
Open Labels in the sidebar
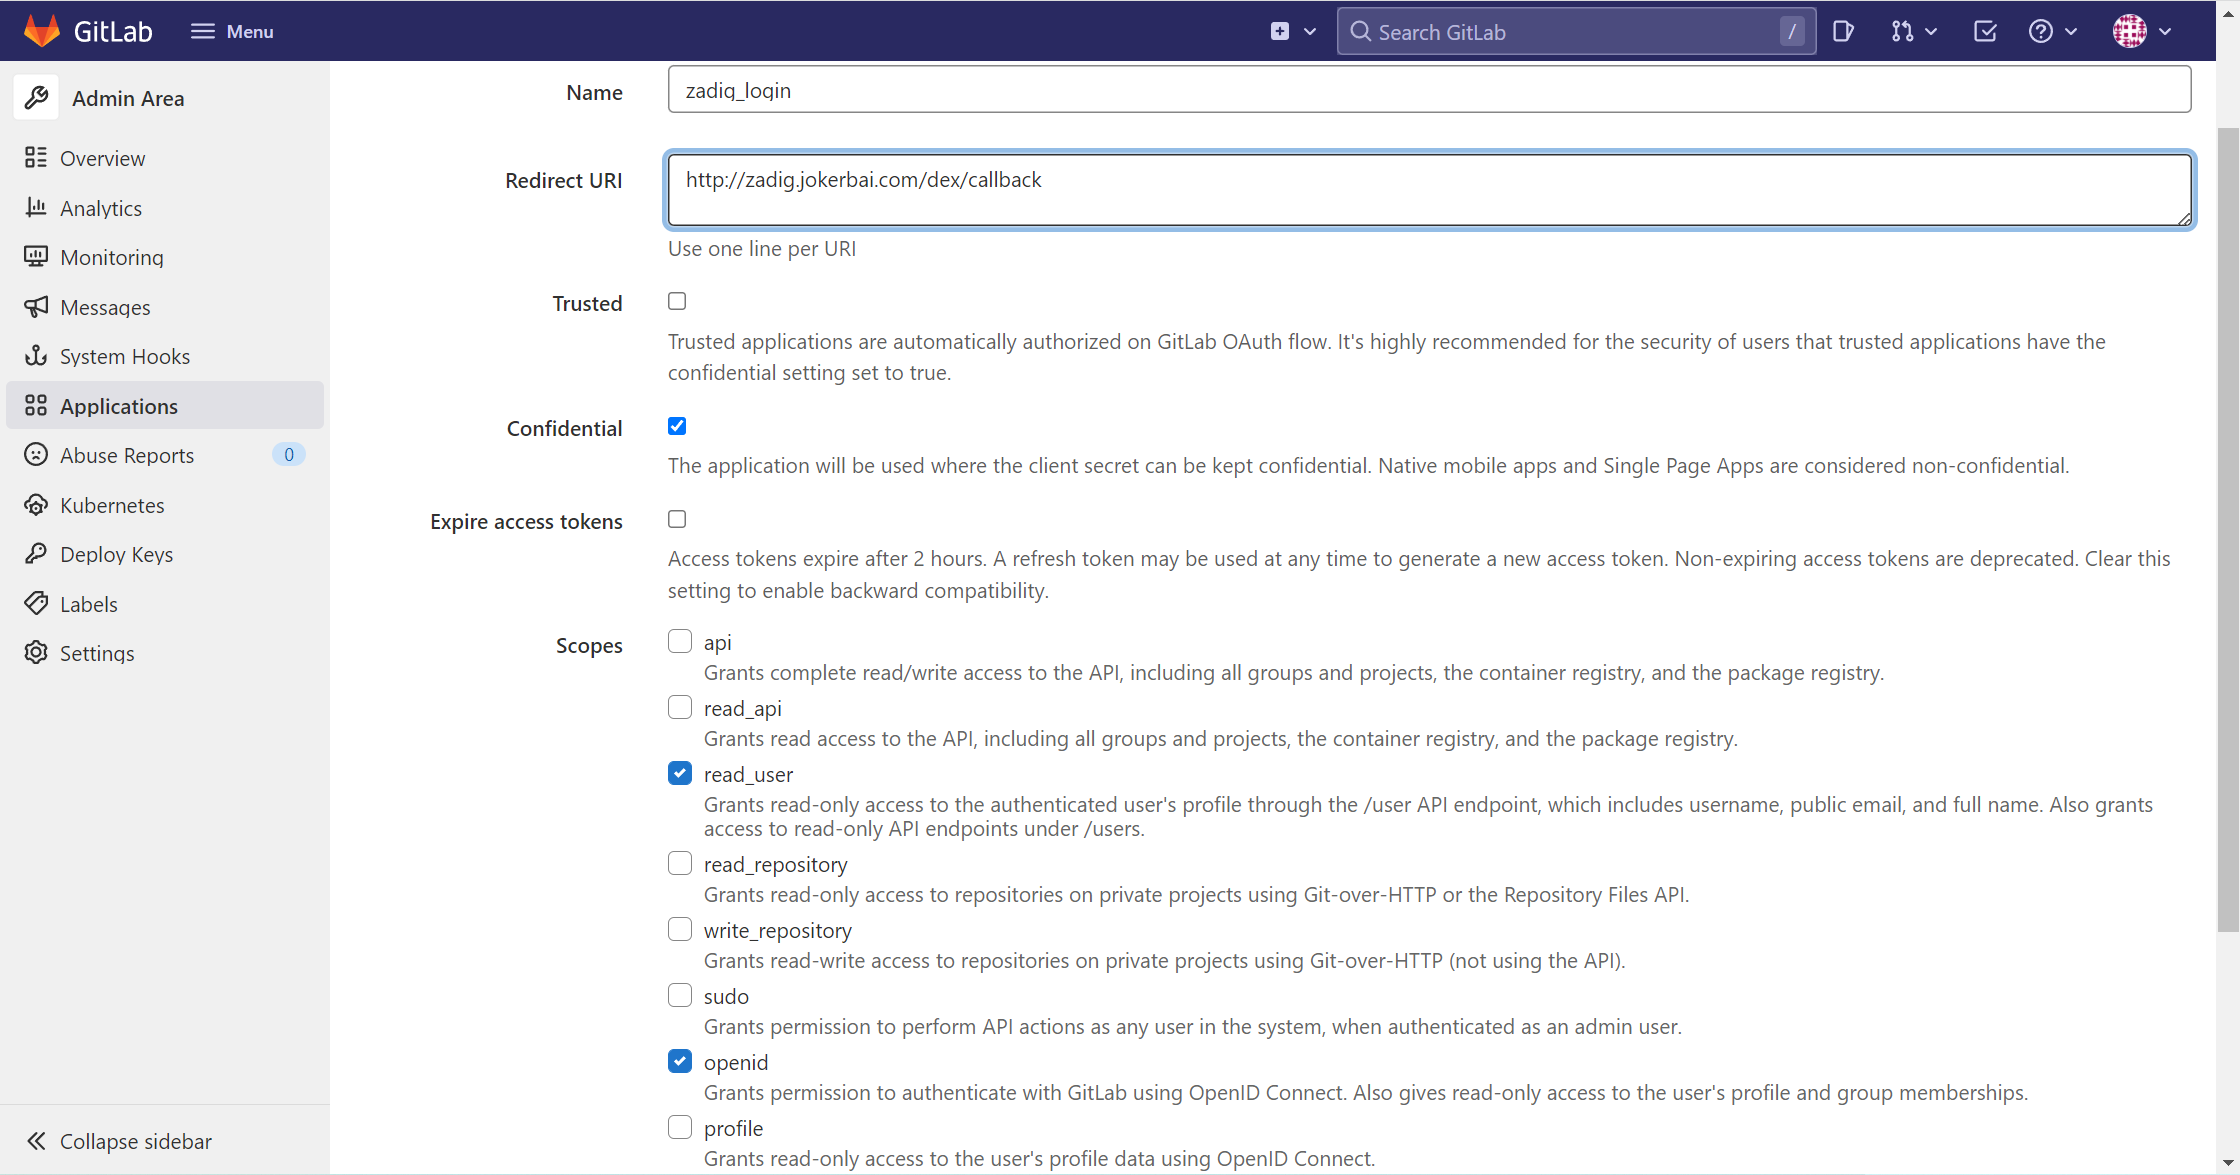pos(165,604)
